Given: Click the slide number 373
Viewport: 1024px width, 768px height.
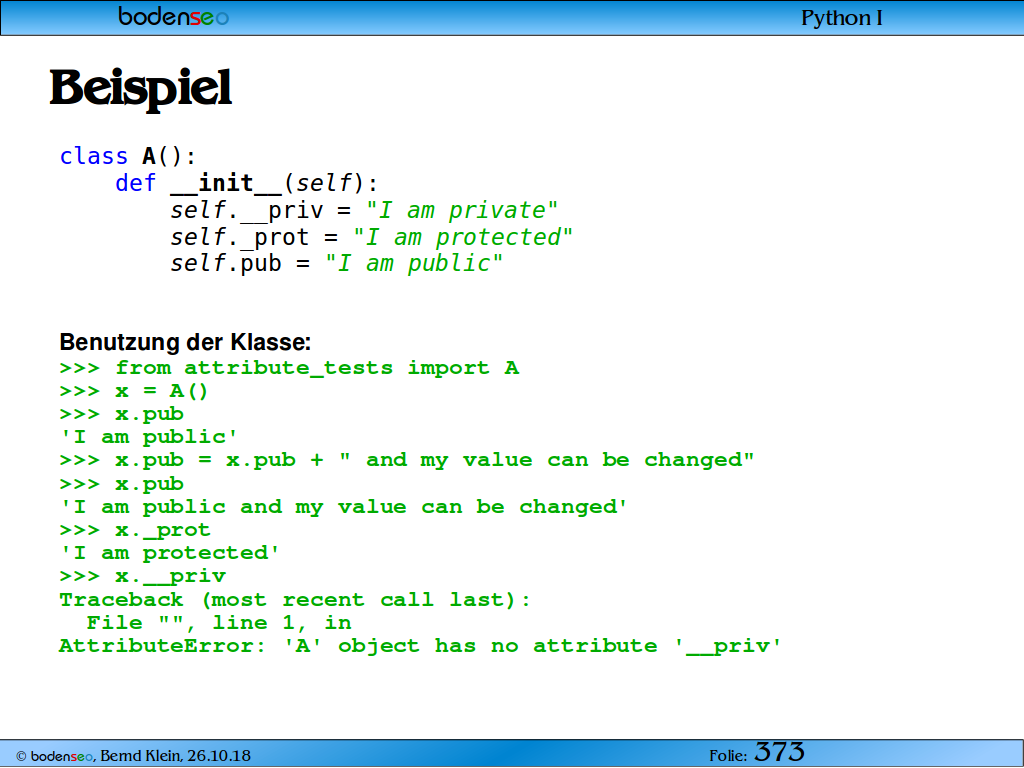Looking at the screenshot, I should click(x=779, y=752).
